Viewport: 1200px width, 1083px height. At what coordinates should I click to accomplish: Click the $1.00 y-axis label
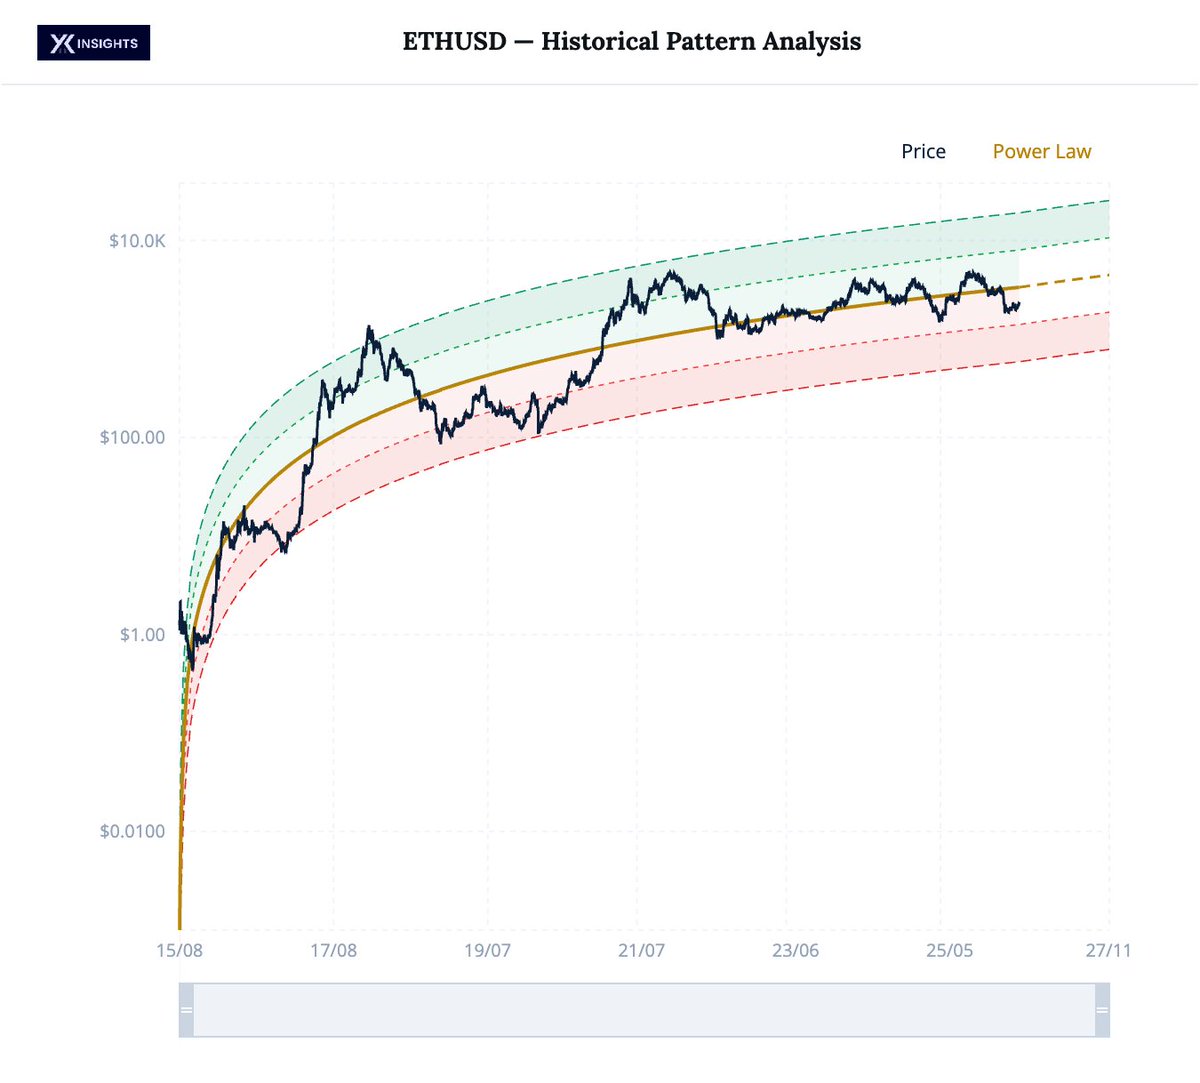tap(142, 635)
